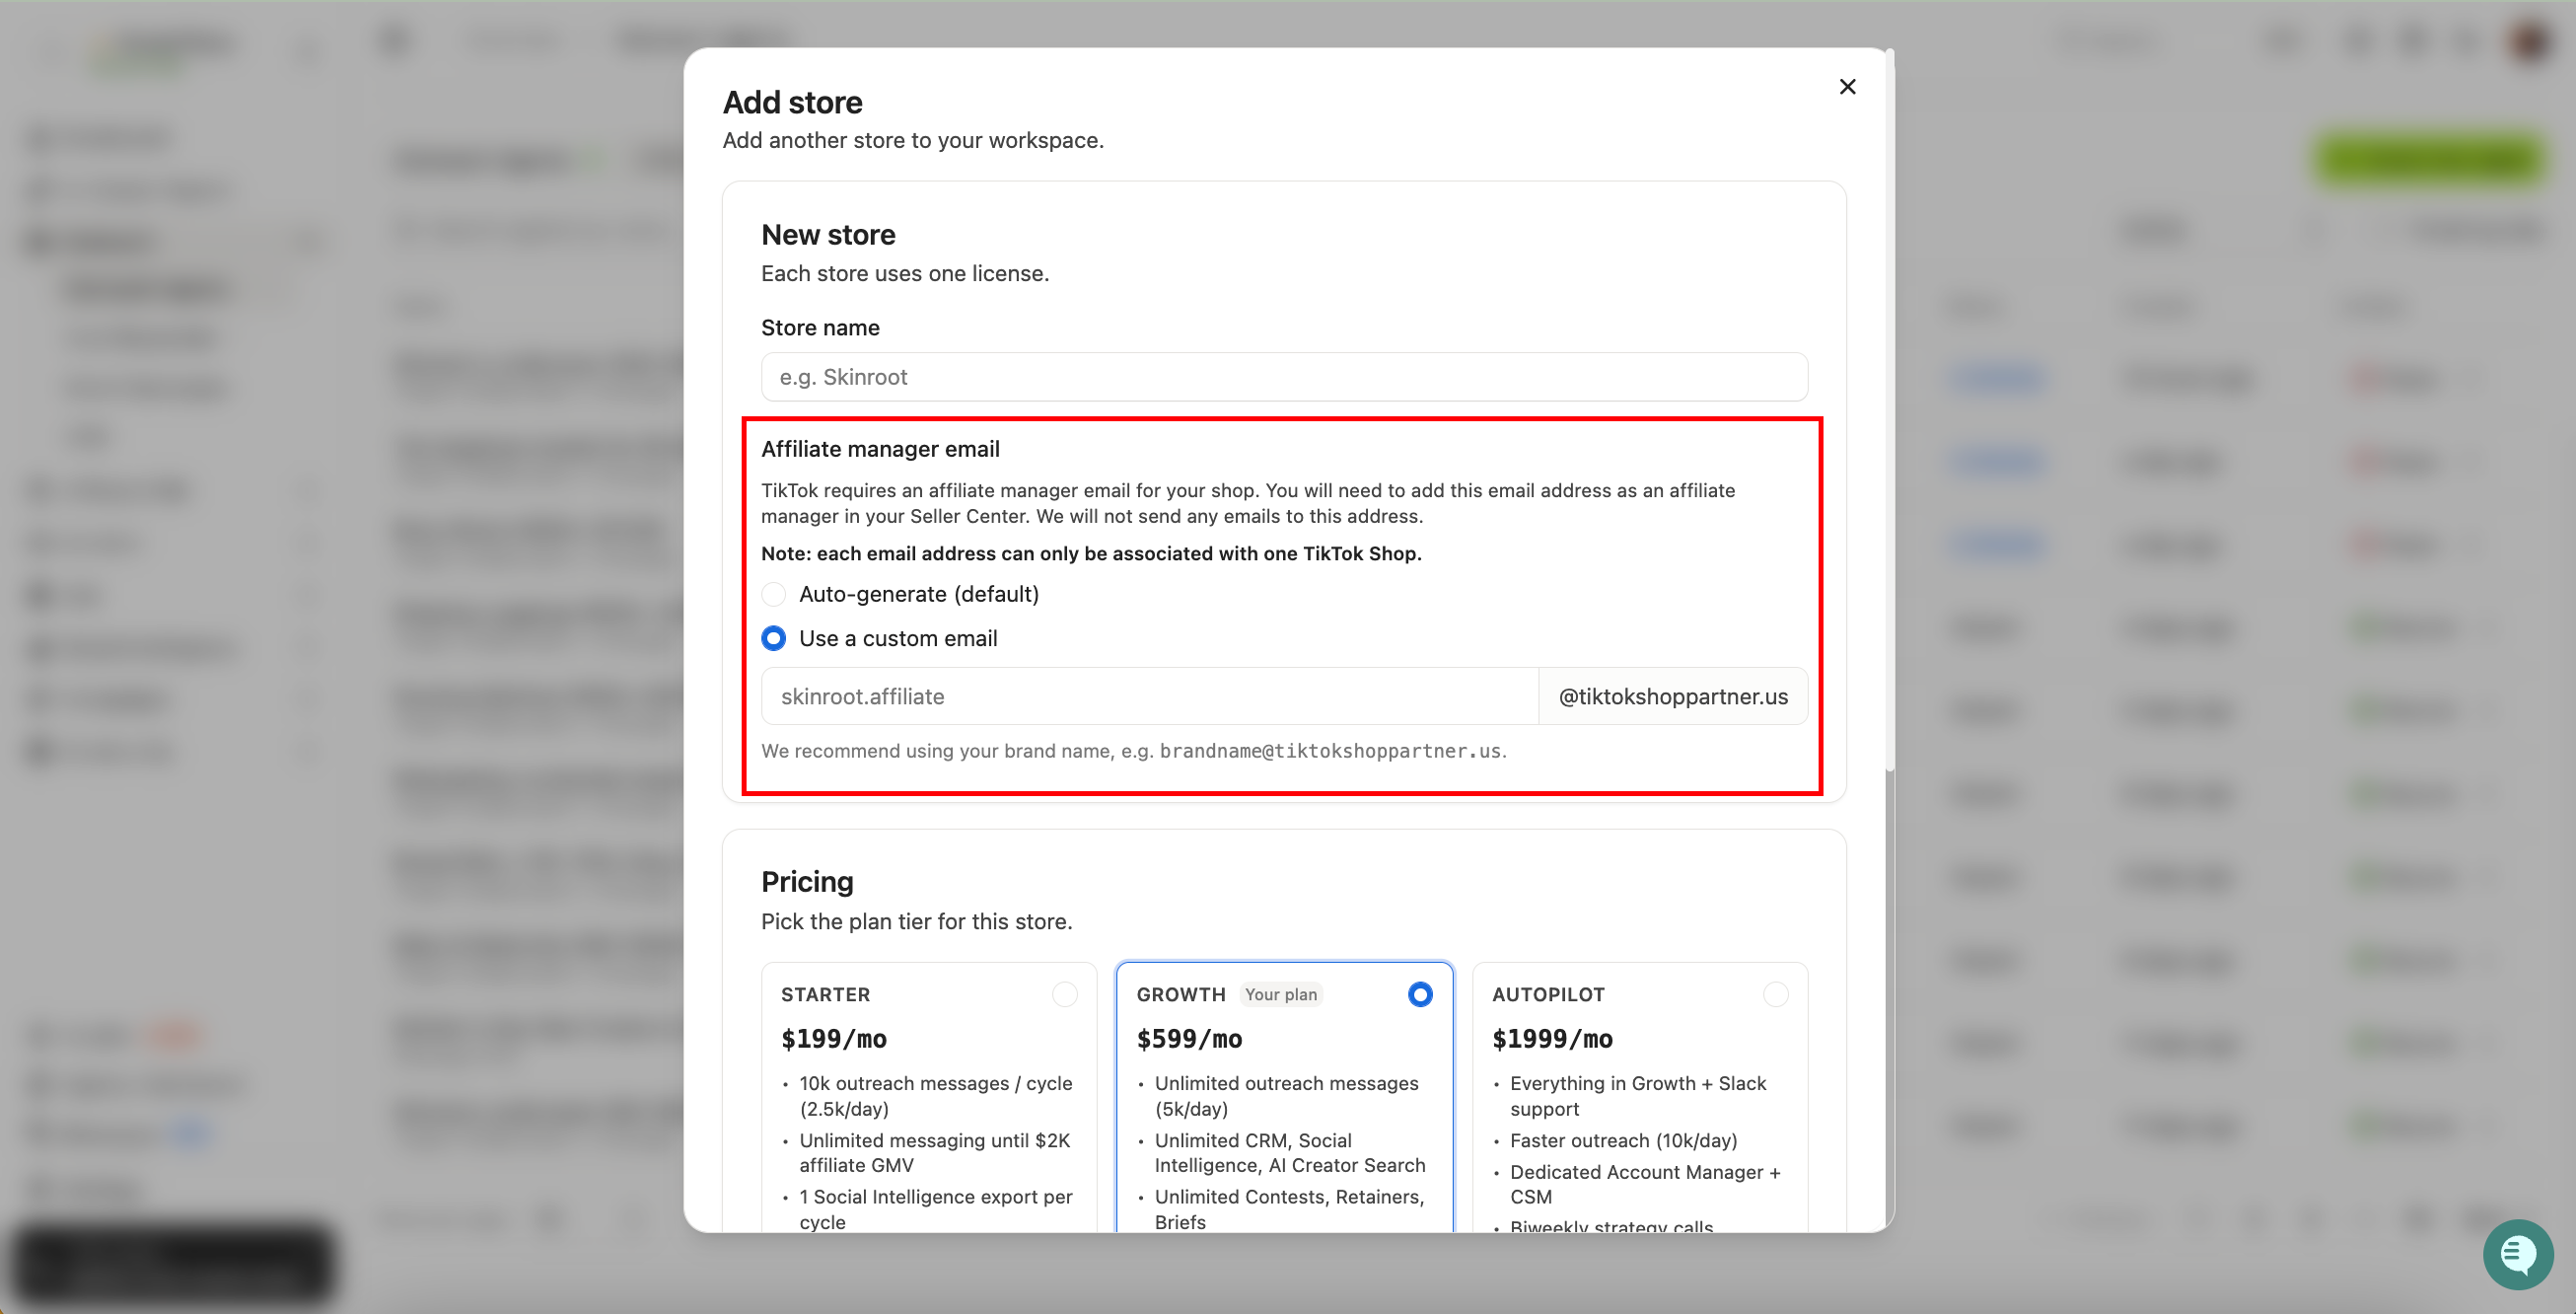2576x1314 pixels.
Task: Click the dialog's vertical scrollbar
Action: point(1889,410)
